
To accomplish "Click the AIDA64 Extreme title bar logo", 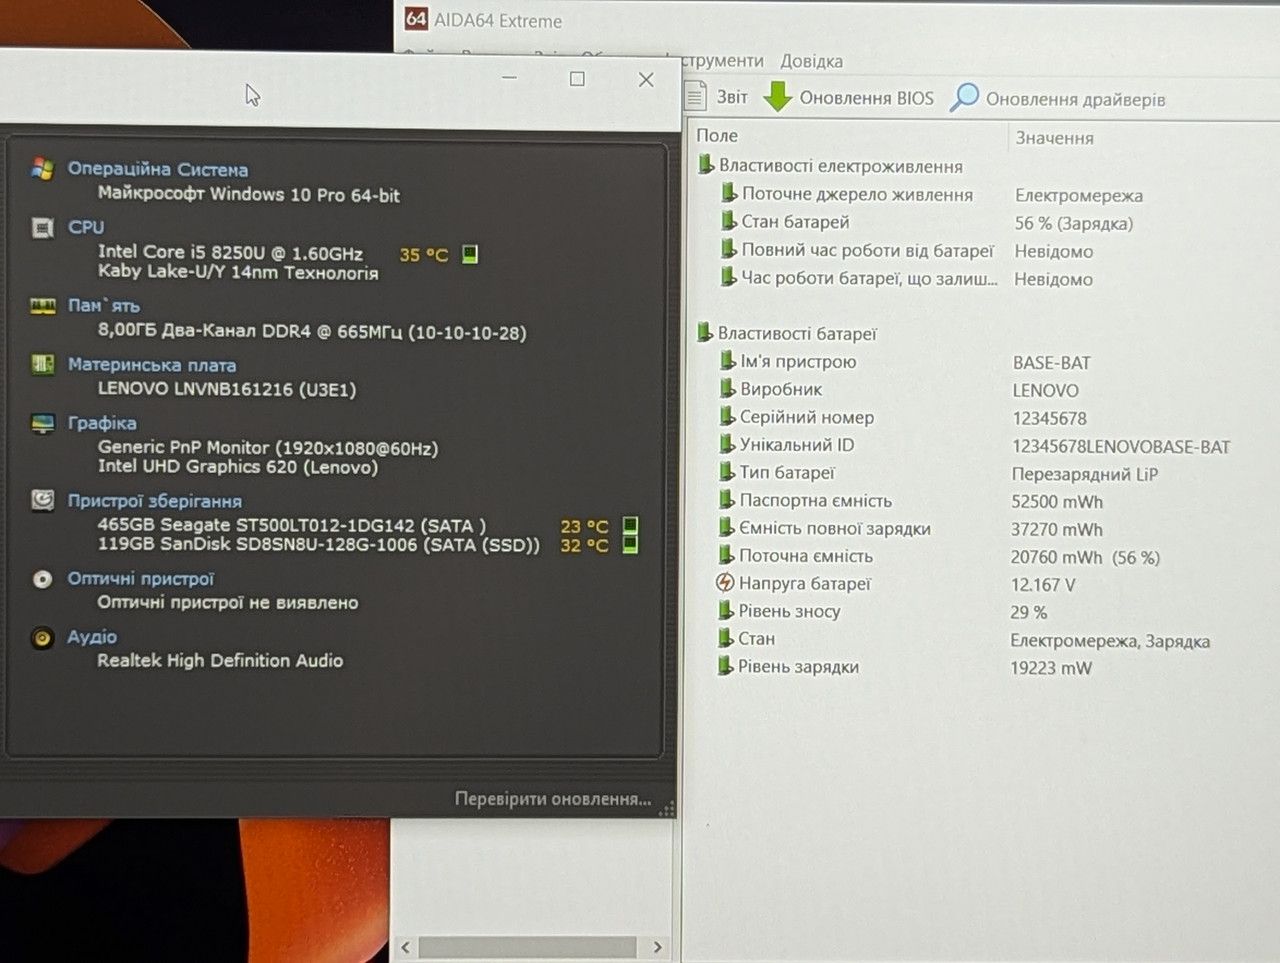I will click(416, 19).
